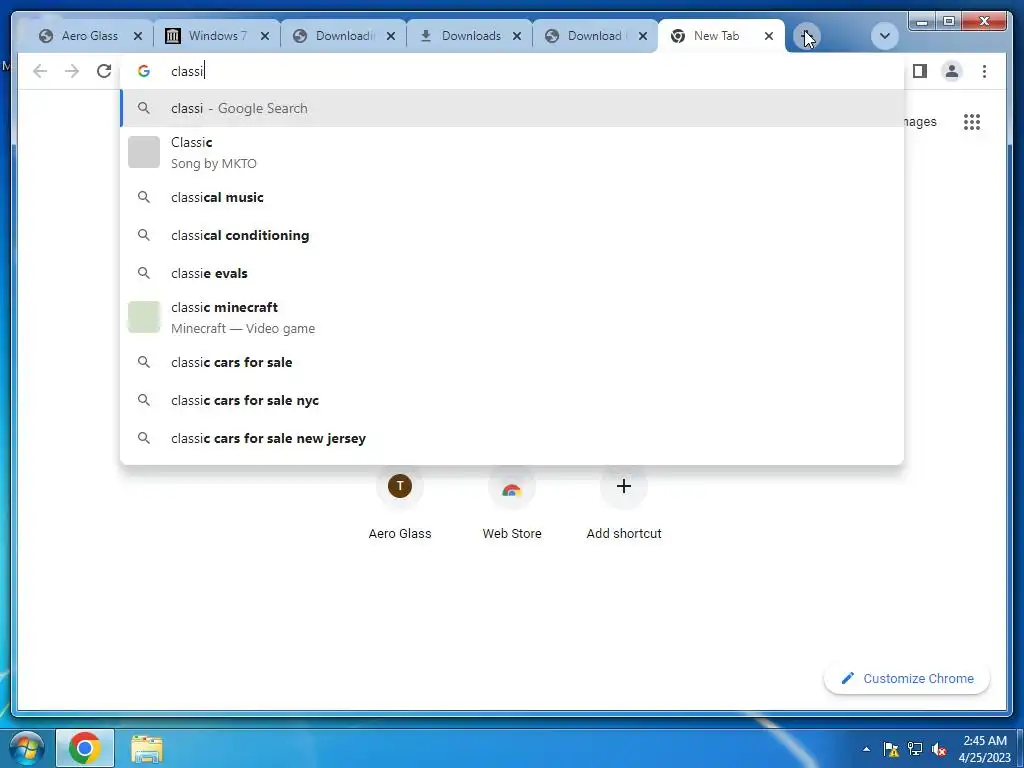Open Windows Explorer from the taskbar
Screen dimensions: 1024x768
147,749
